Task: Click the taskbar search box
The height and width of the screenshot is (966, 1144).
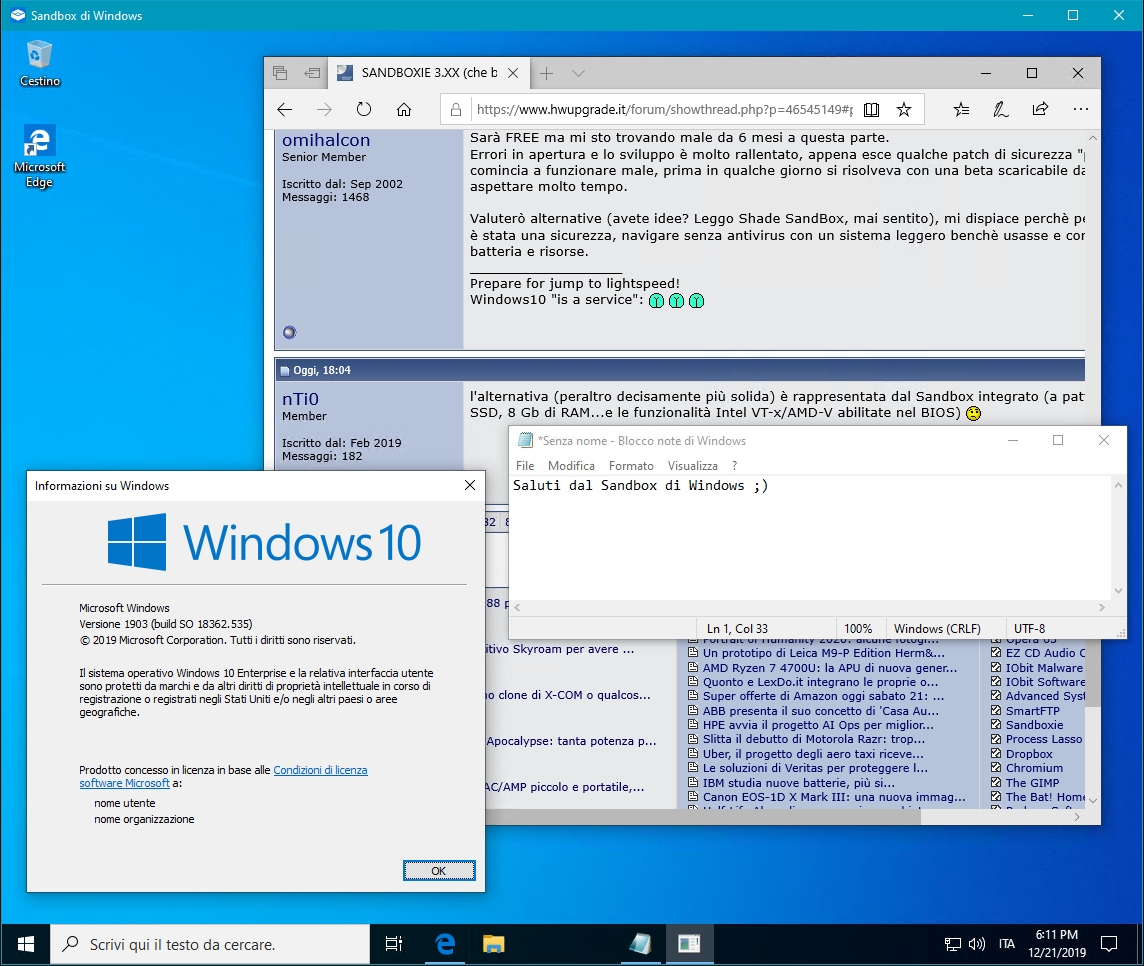Action: coord(210,945)
